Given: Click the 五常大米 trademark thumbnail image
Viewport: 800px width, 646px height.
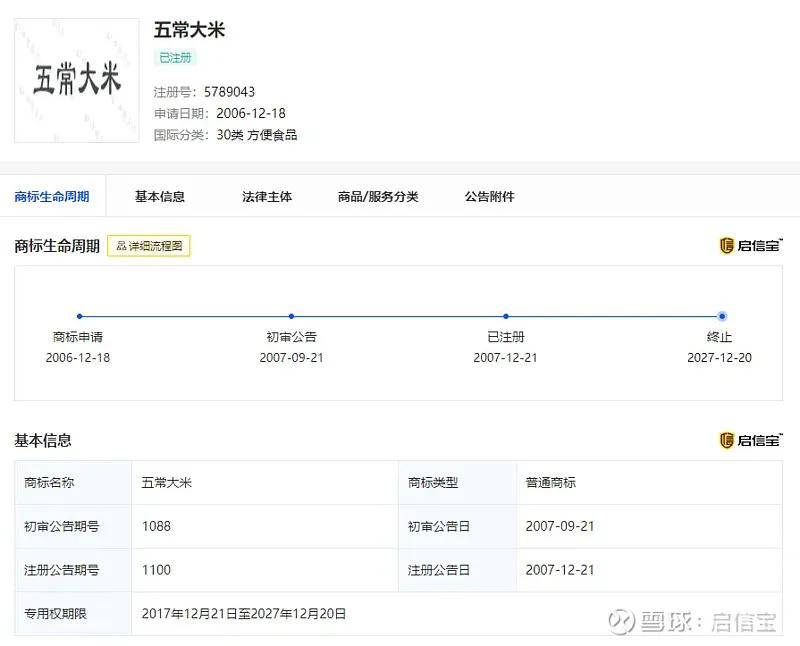Looking at the screenshot, I should (x=77, y=80).
